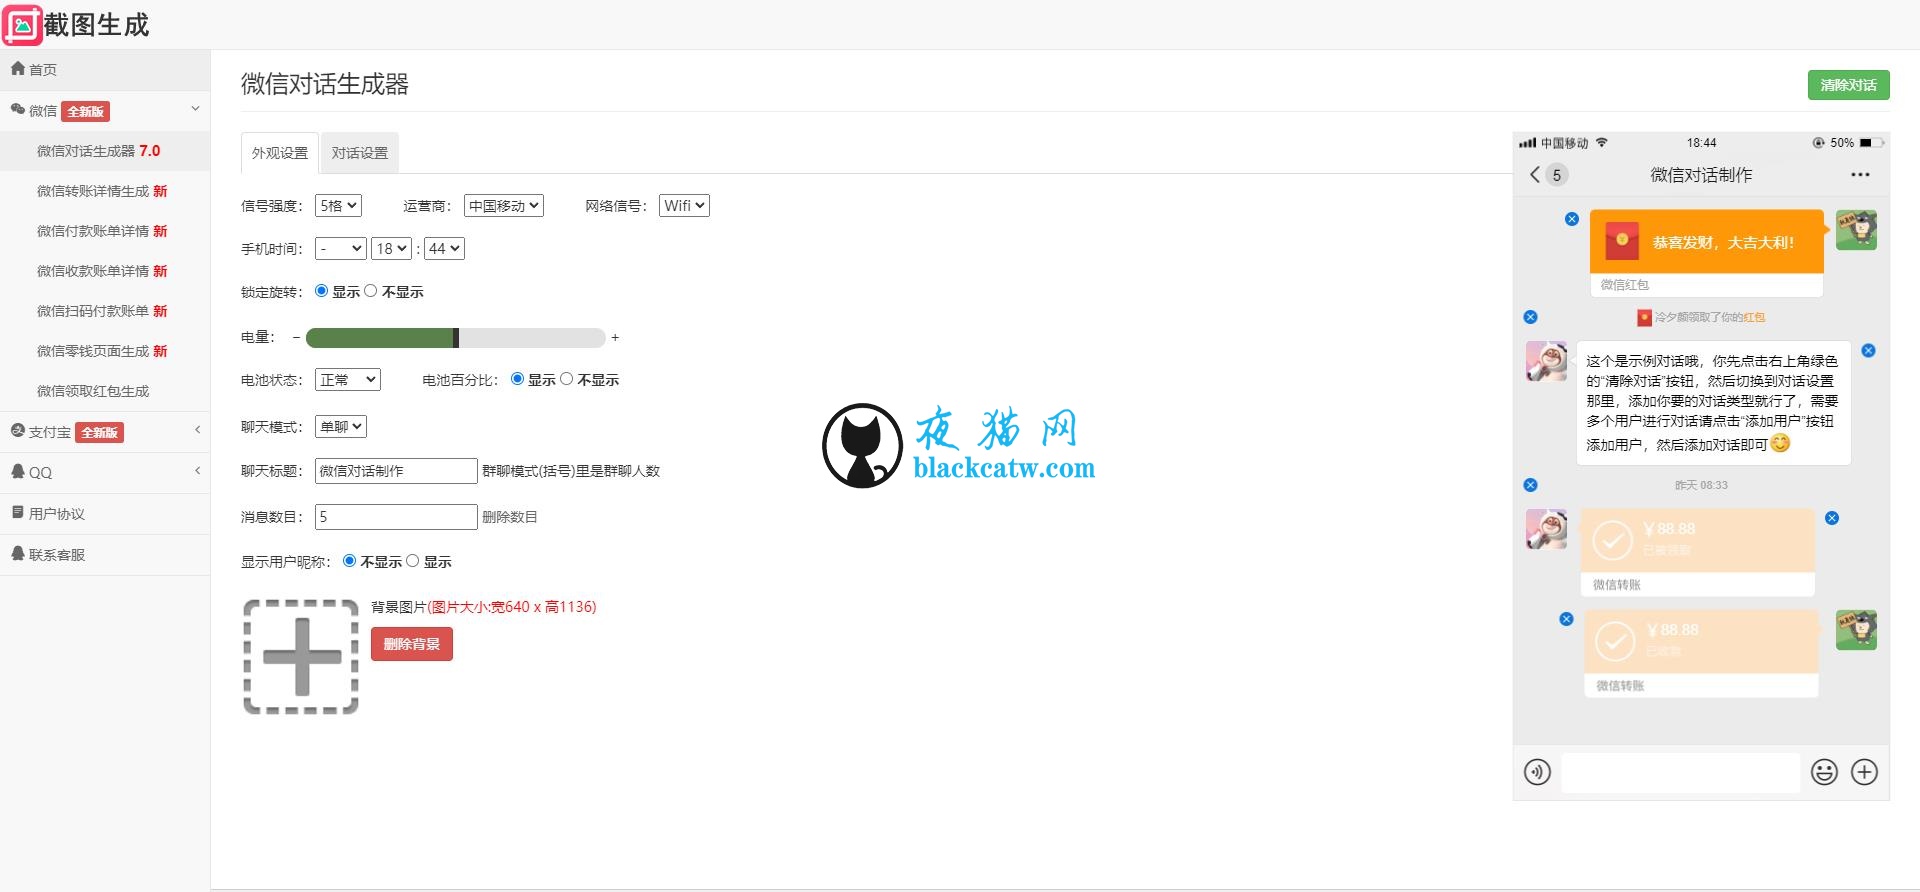Image resolution: width=1920 pixels, height=892 pixels.
Task: Collapse the 微信 sidebar section
Action: click(105, 110)
